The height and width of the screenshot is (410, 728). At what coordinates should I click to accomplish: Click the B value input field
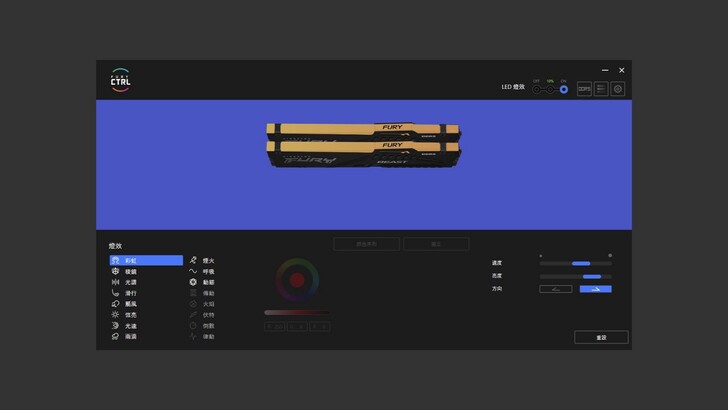(x=320, y=327)
